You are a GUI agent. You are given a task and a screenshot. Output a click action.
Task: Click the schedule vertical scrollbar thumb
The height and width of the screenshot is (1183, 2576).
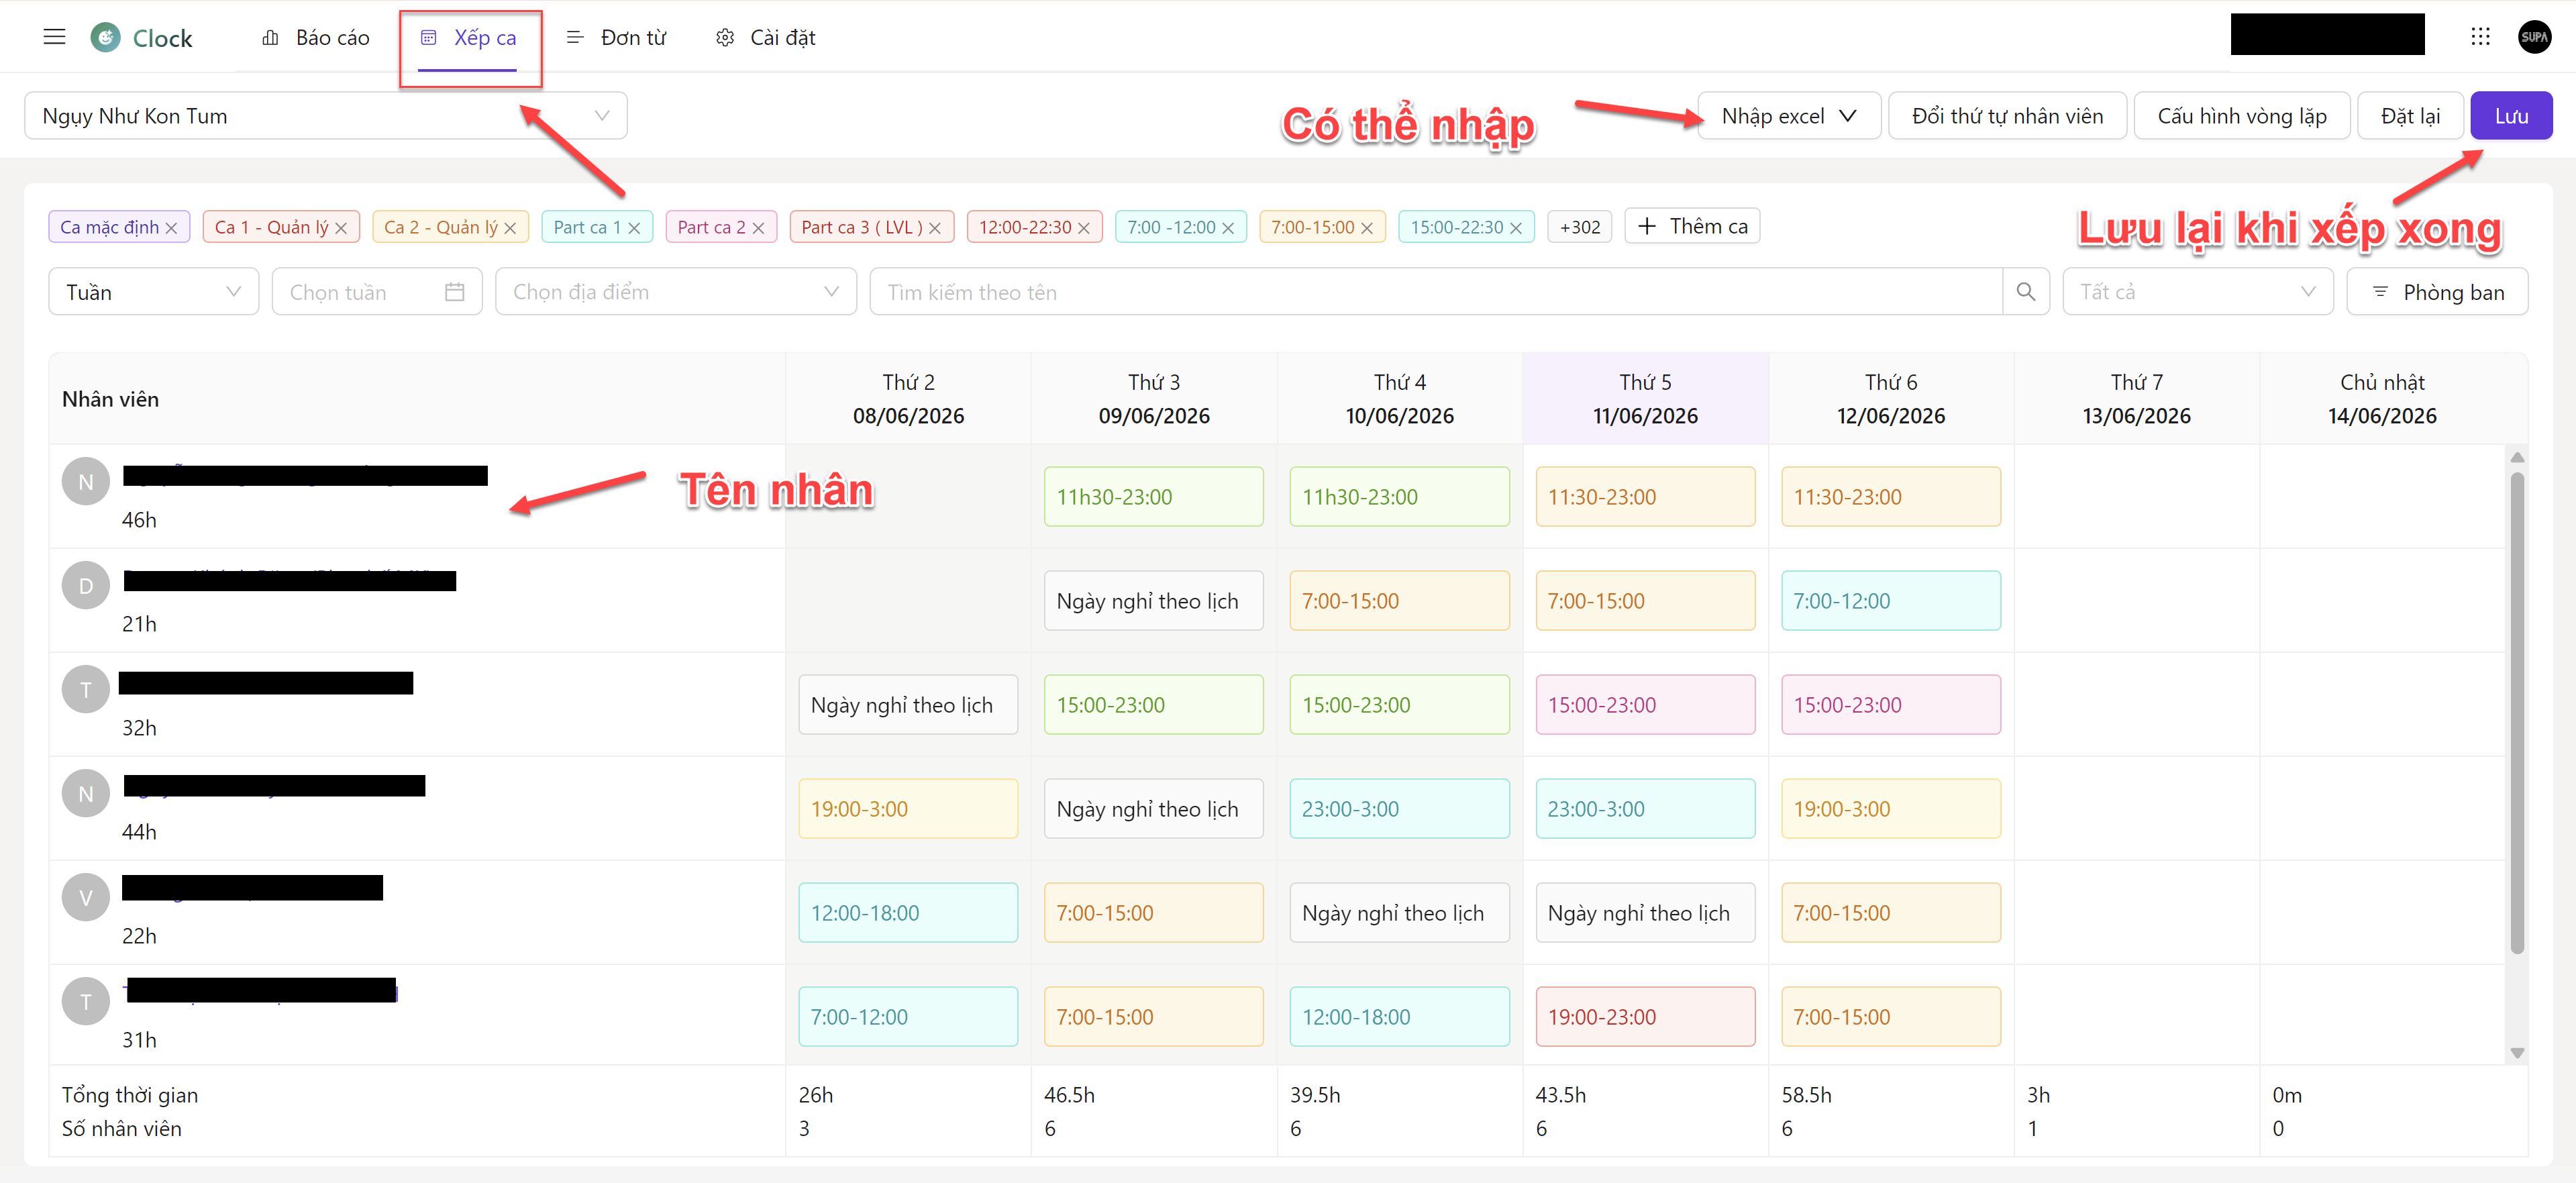tap(2517, 712)
